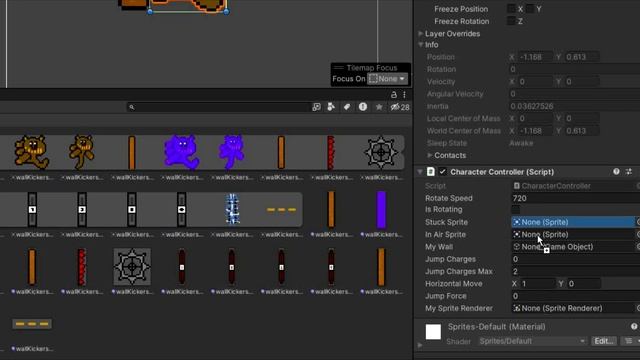Open the Focus On None dropdown
This screenshot has width=640, height=360.
[387, 79]
